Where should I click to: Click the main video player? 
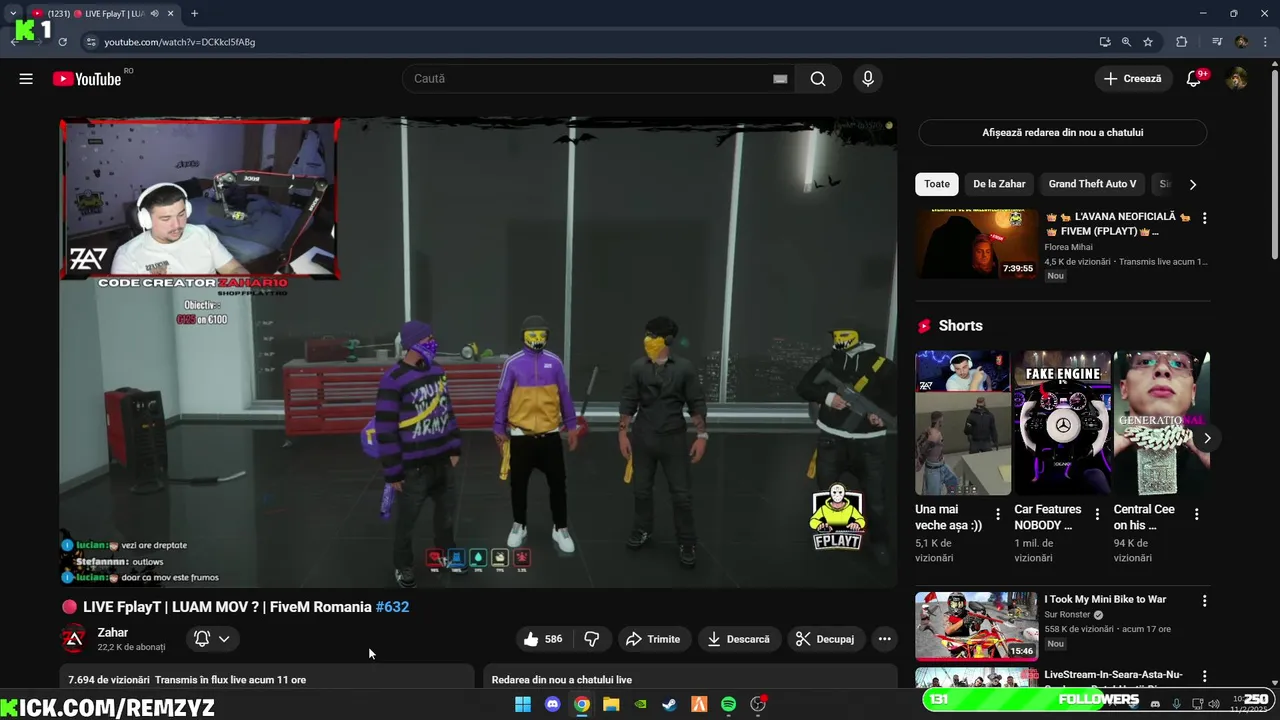click(478, 352)
